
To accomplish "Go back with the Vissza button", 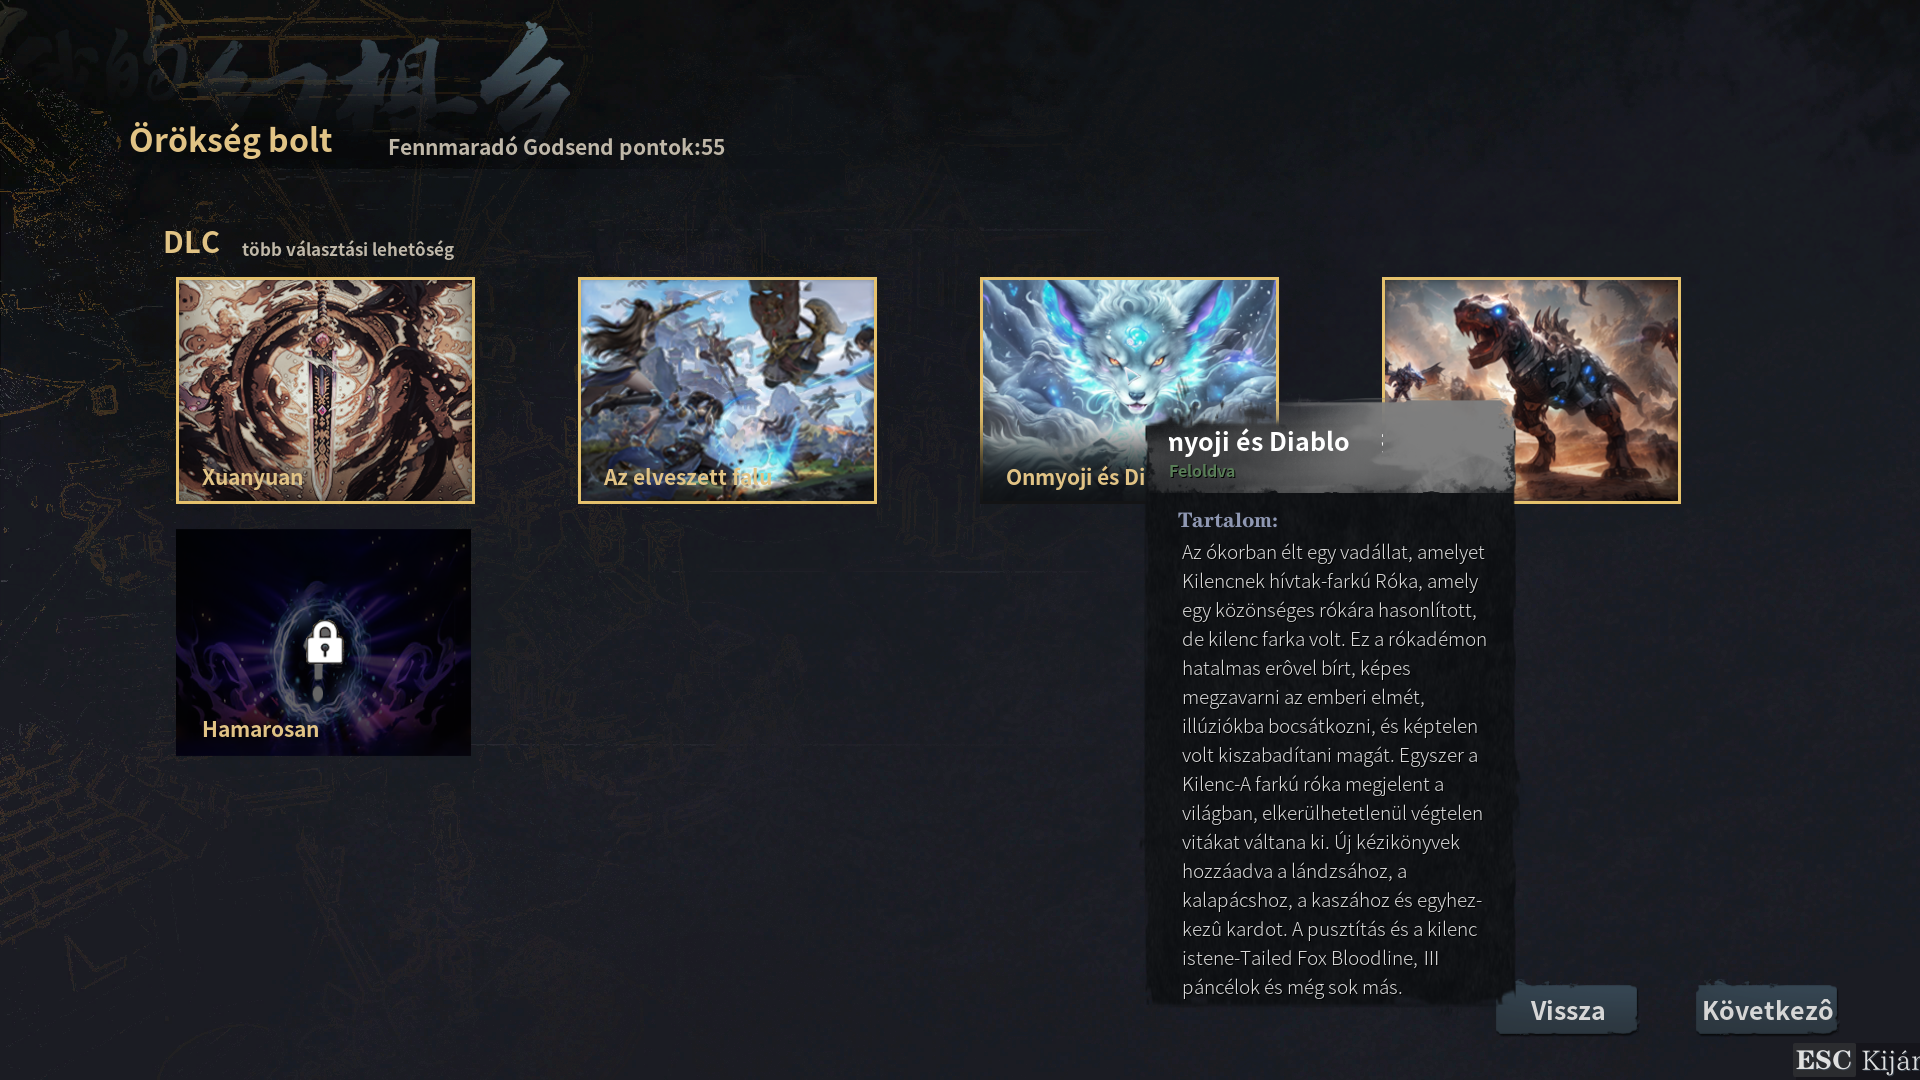I will click(1567, 1010).
